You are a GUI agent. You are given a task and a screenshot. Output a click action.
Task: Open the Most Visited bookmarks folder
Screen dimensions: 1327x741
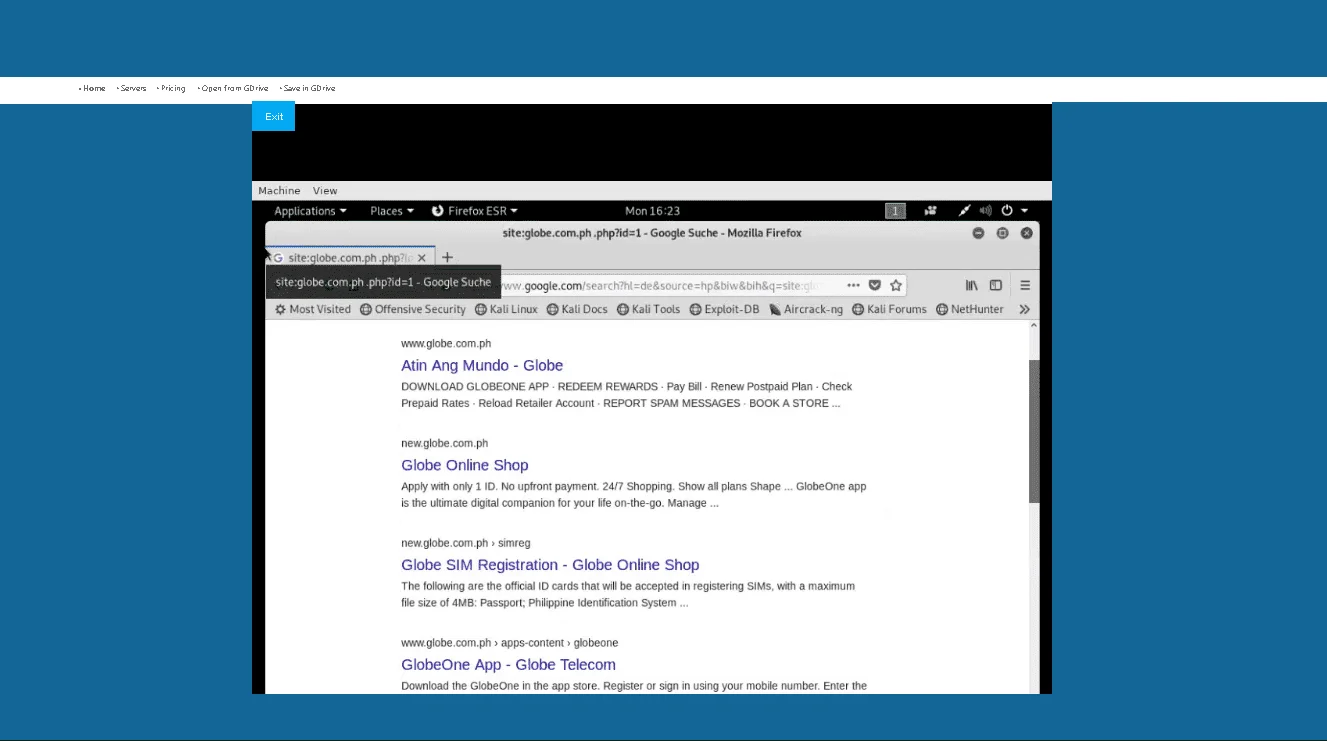tap(313, 310)
